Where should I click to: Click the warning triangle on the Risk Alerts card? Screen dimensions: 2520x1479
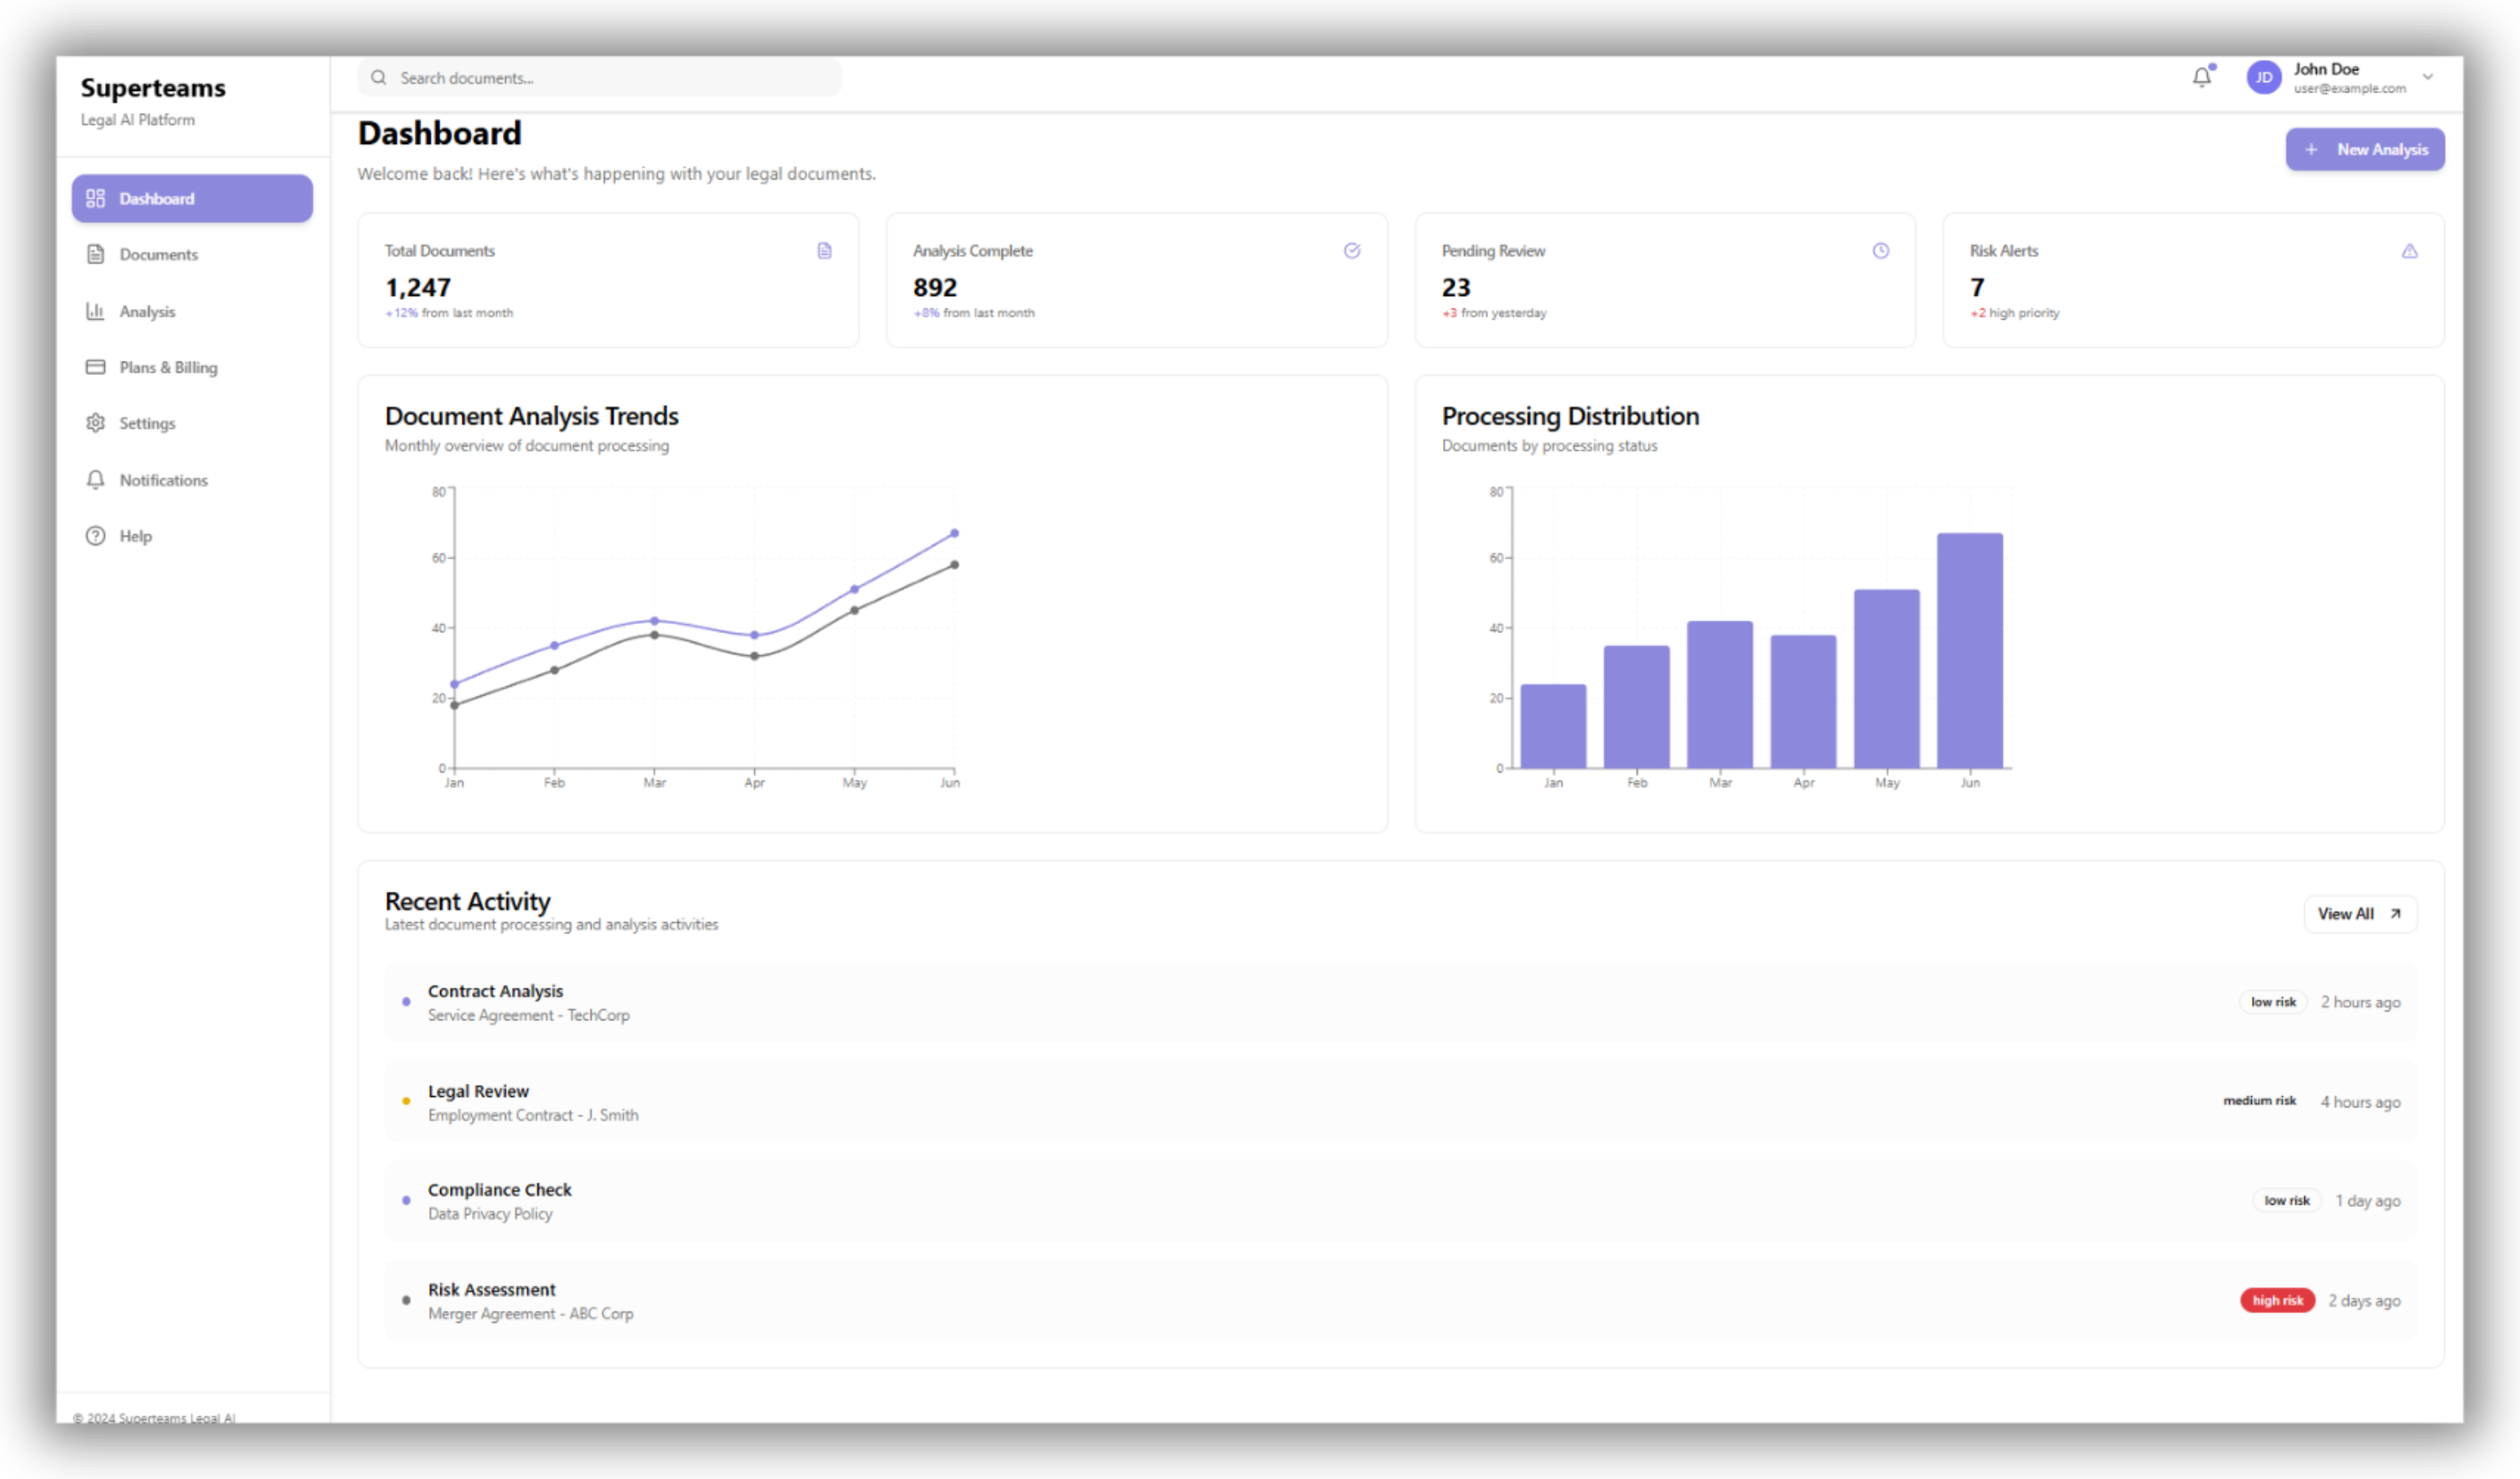coord(2410,251)
